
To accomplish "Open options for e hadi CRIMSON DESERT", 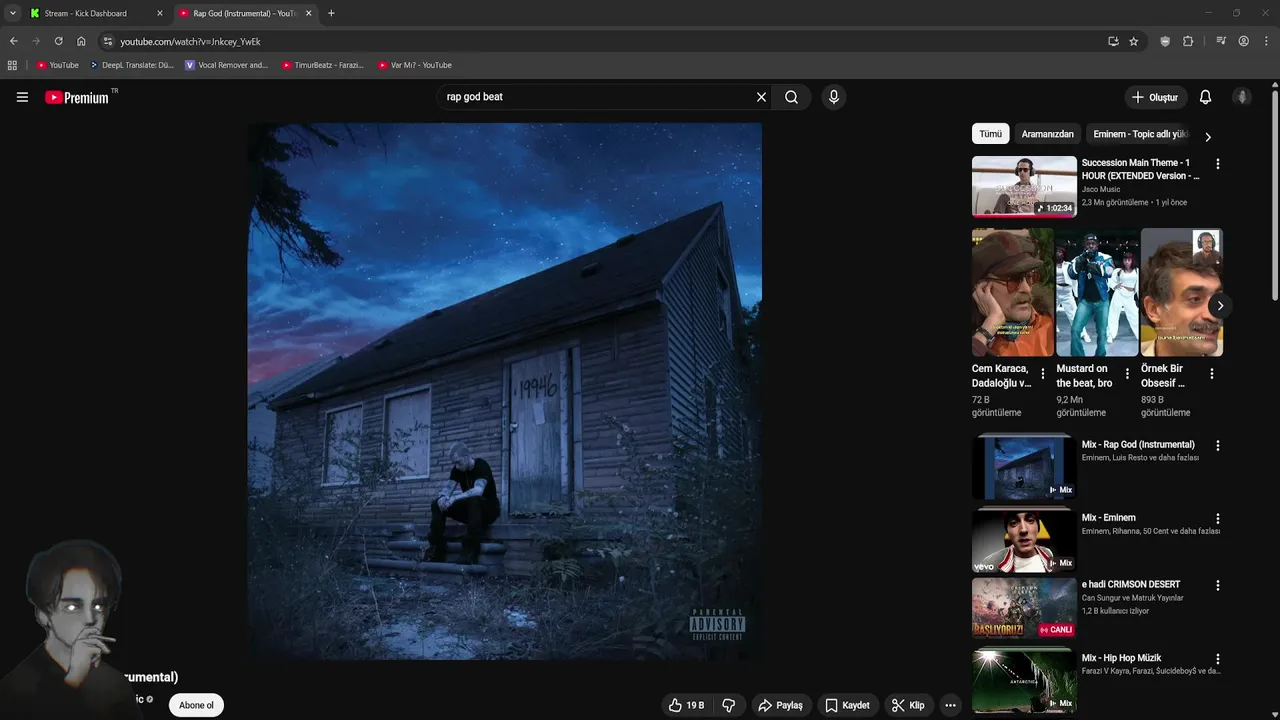I will pyautogui.click(x=1217, y=585).
